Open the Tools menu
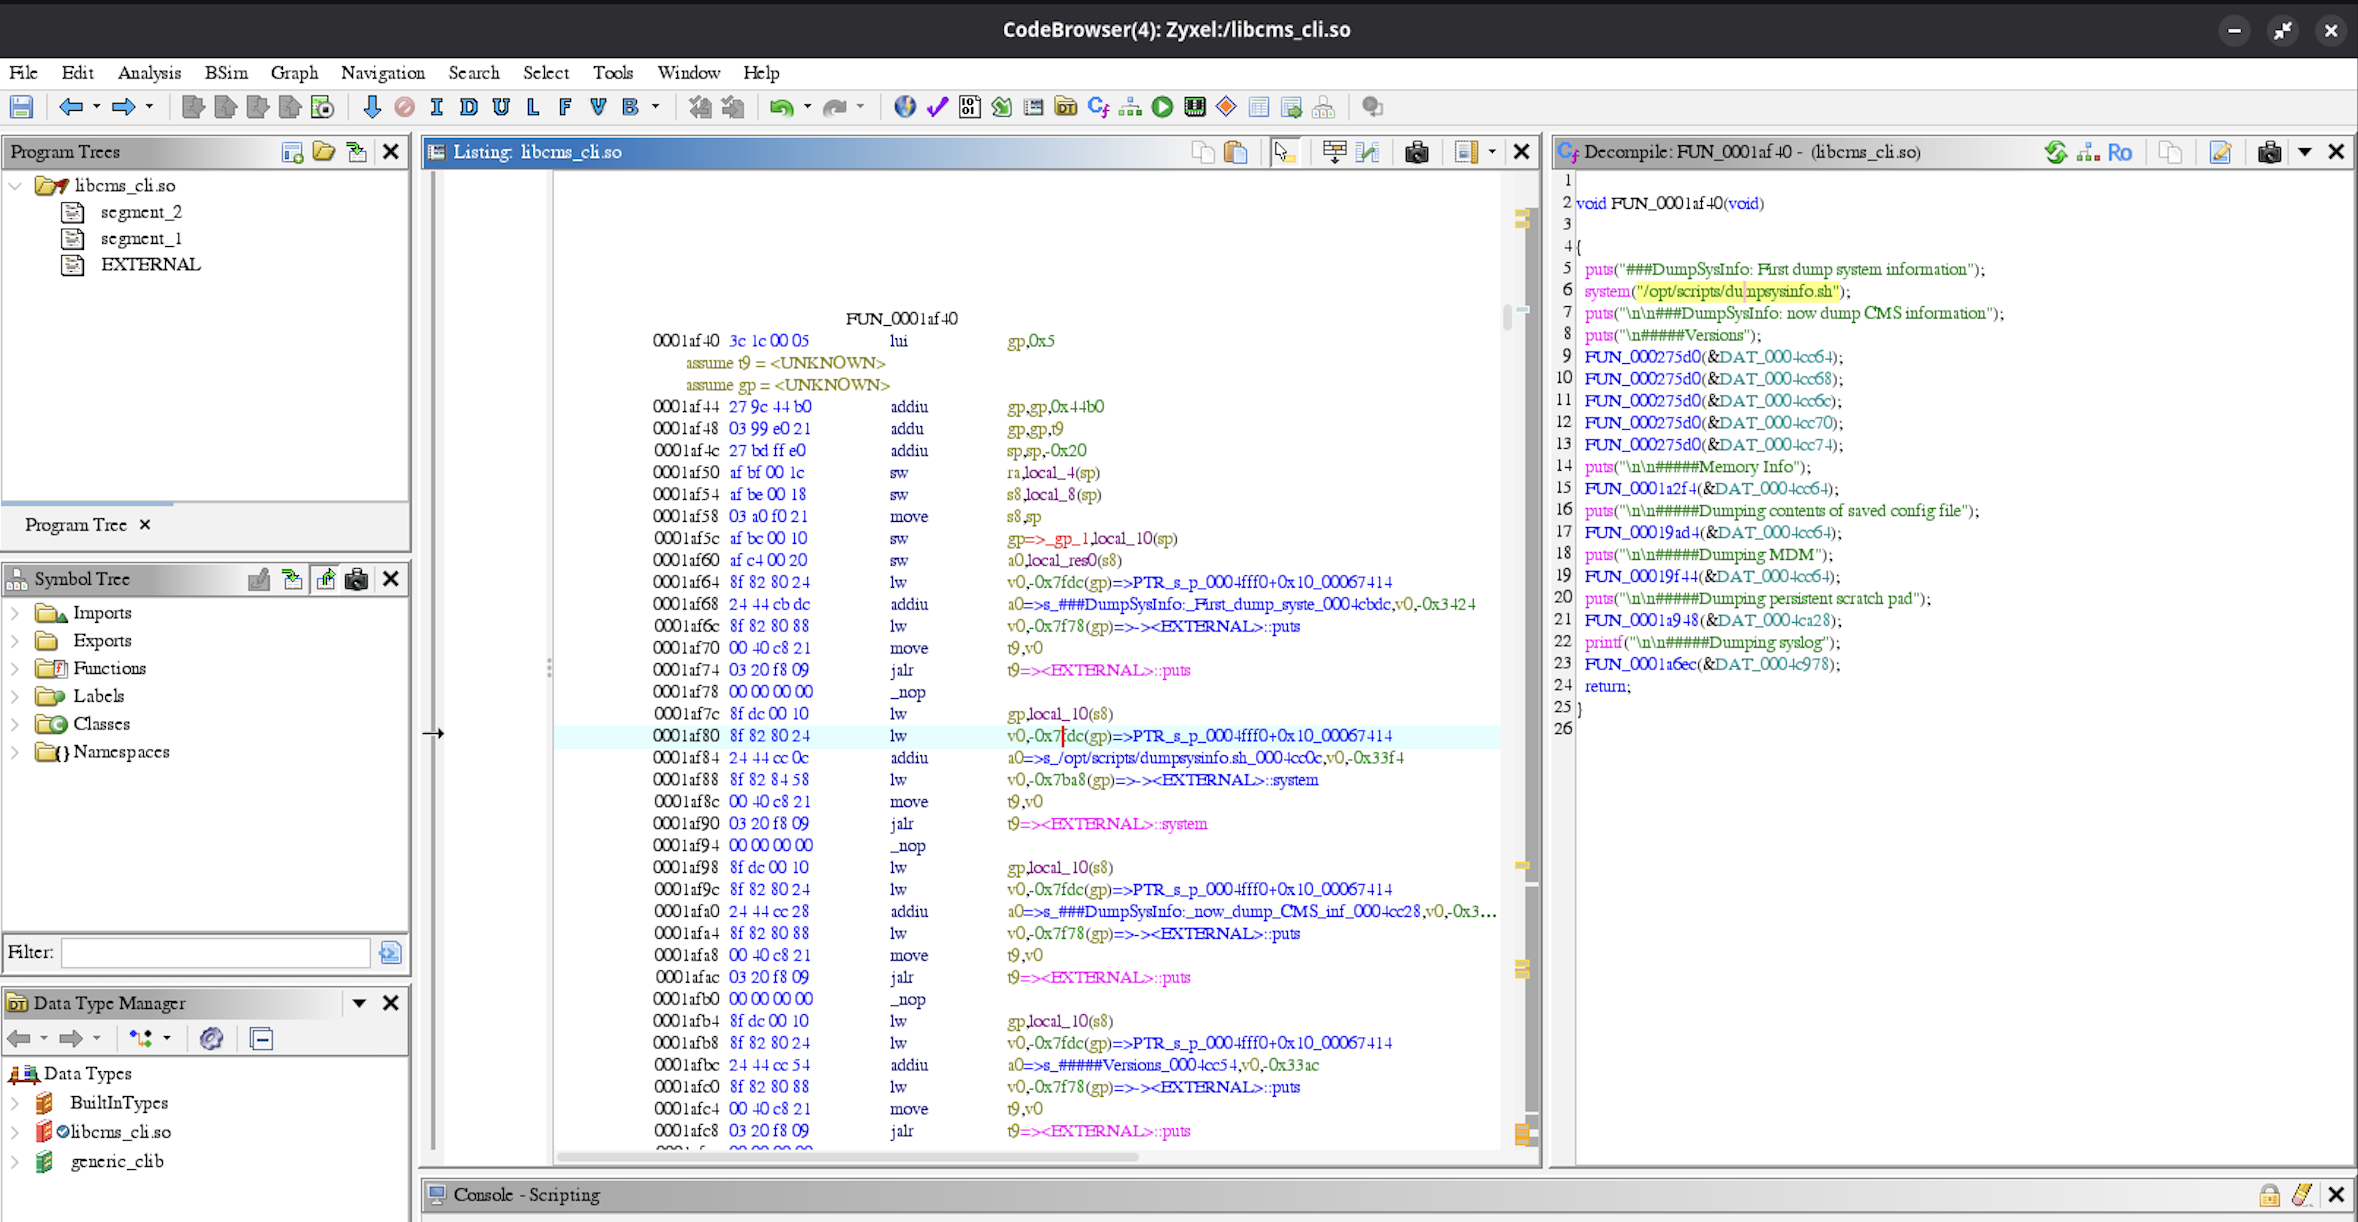The height and width of the screenshot is (1222, 2358). point(613,73)
